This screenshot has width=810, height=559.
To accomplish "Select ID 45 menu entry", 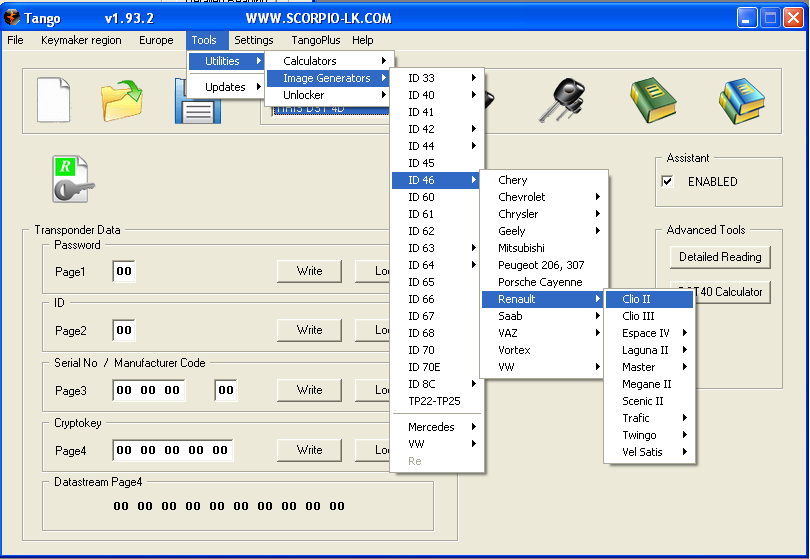I will coord(438,163).
